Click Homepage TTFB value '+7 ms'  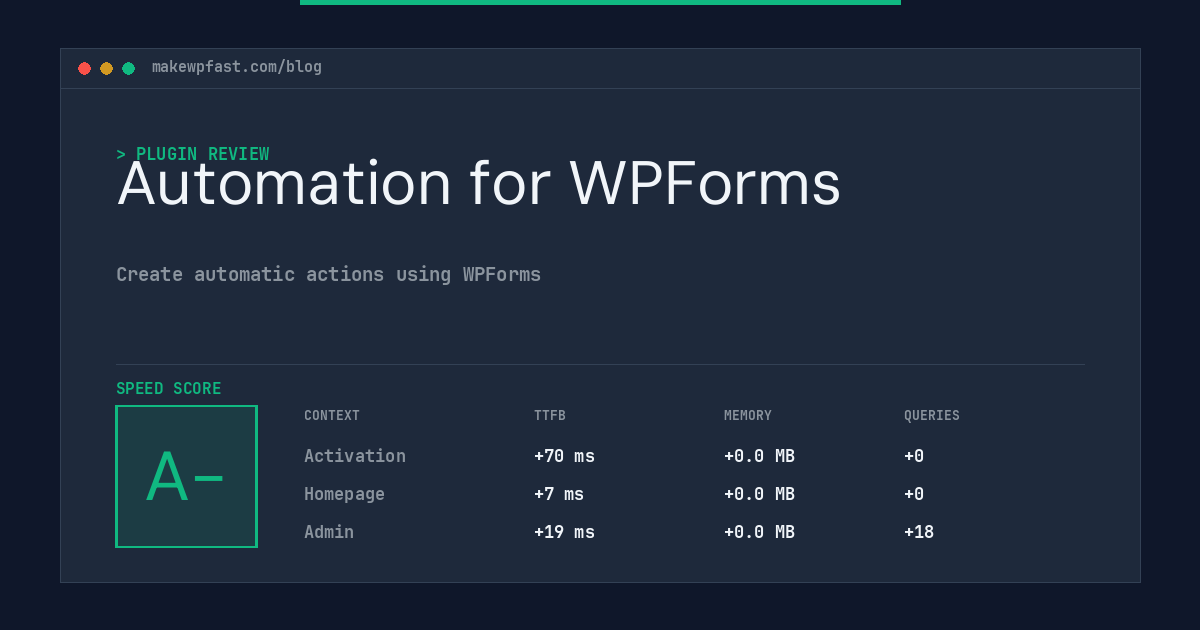point(559,494)
